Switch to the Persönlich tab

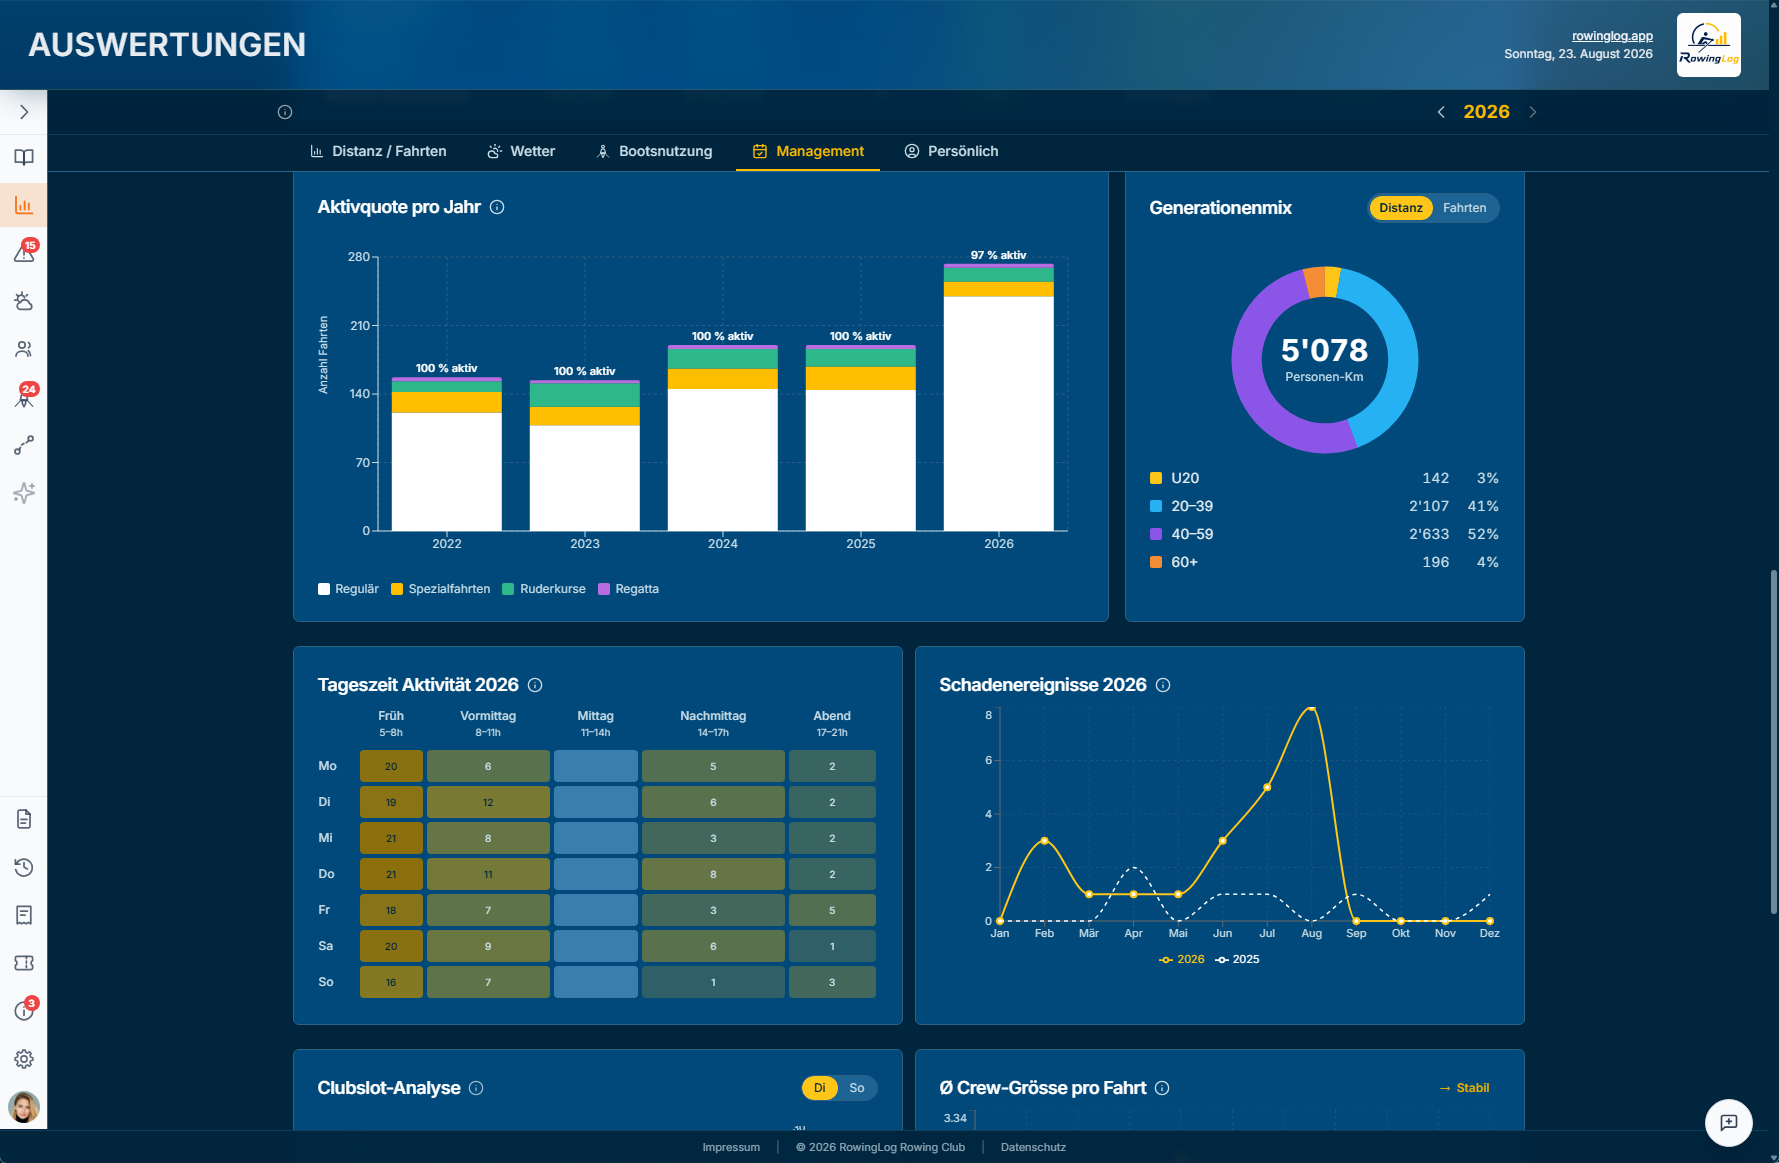coord(951,151)
